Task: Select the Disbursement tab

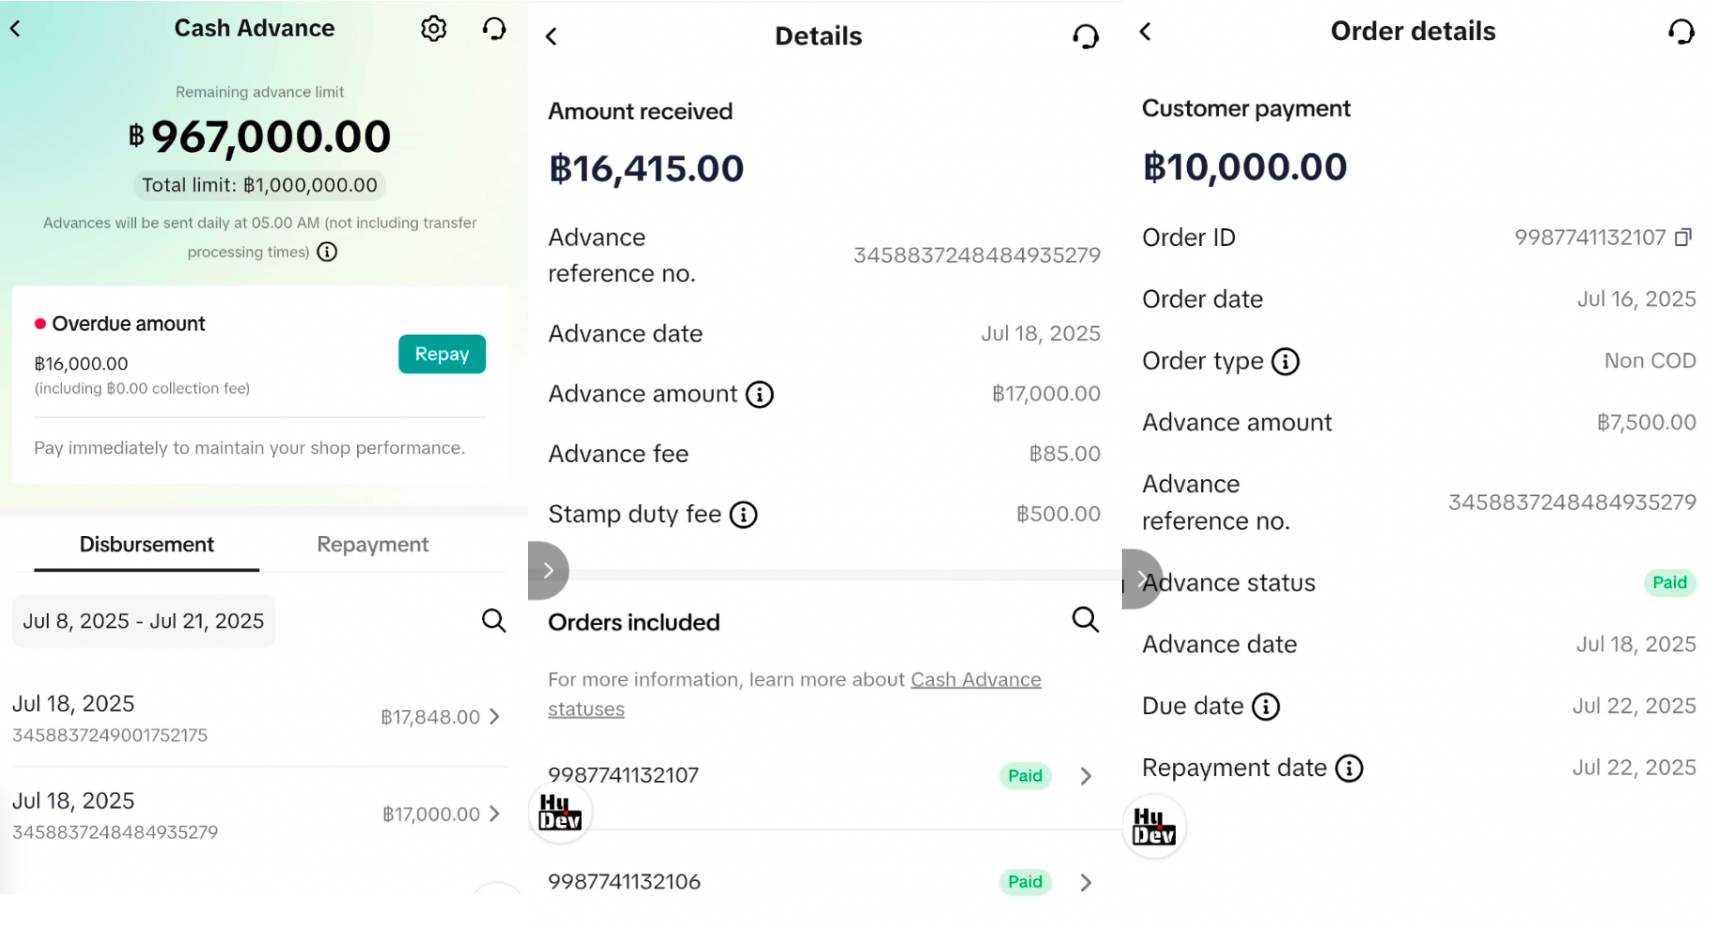Action: pos(146,545)
